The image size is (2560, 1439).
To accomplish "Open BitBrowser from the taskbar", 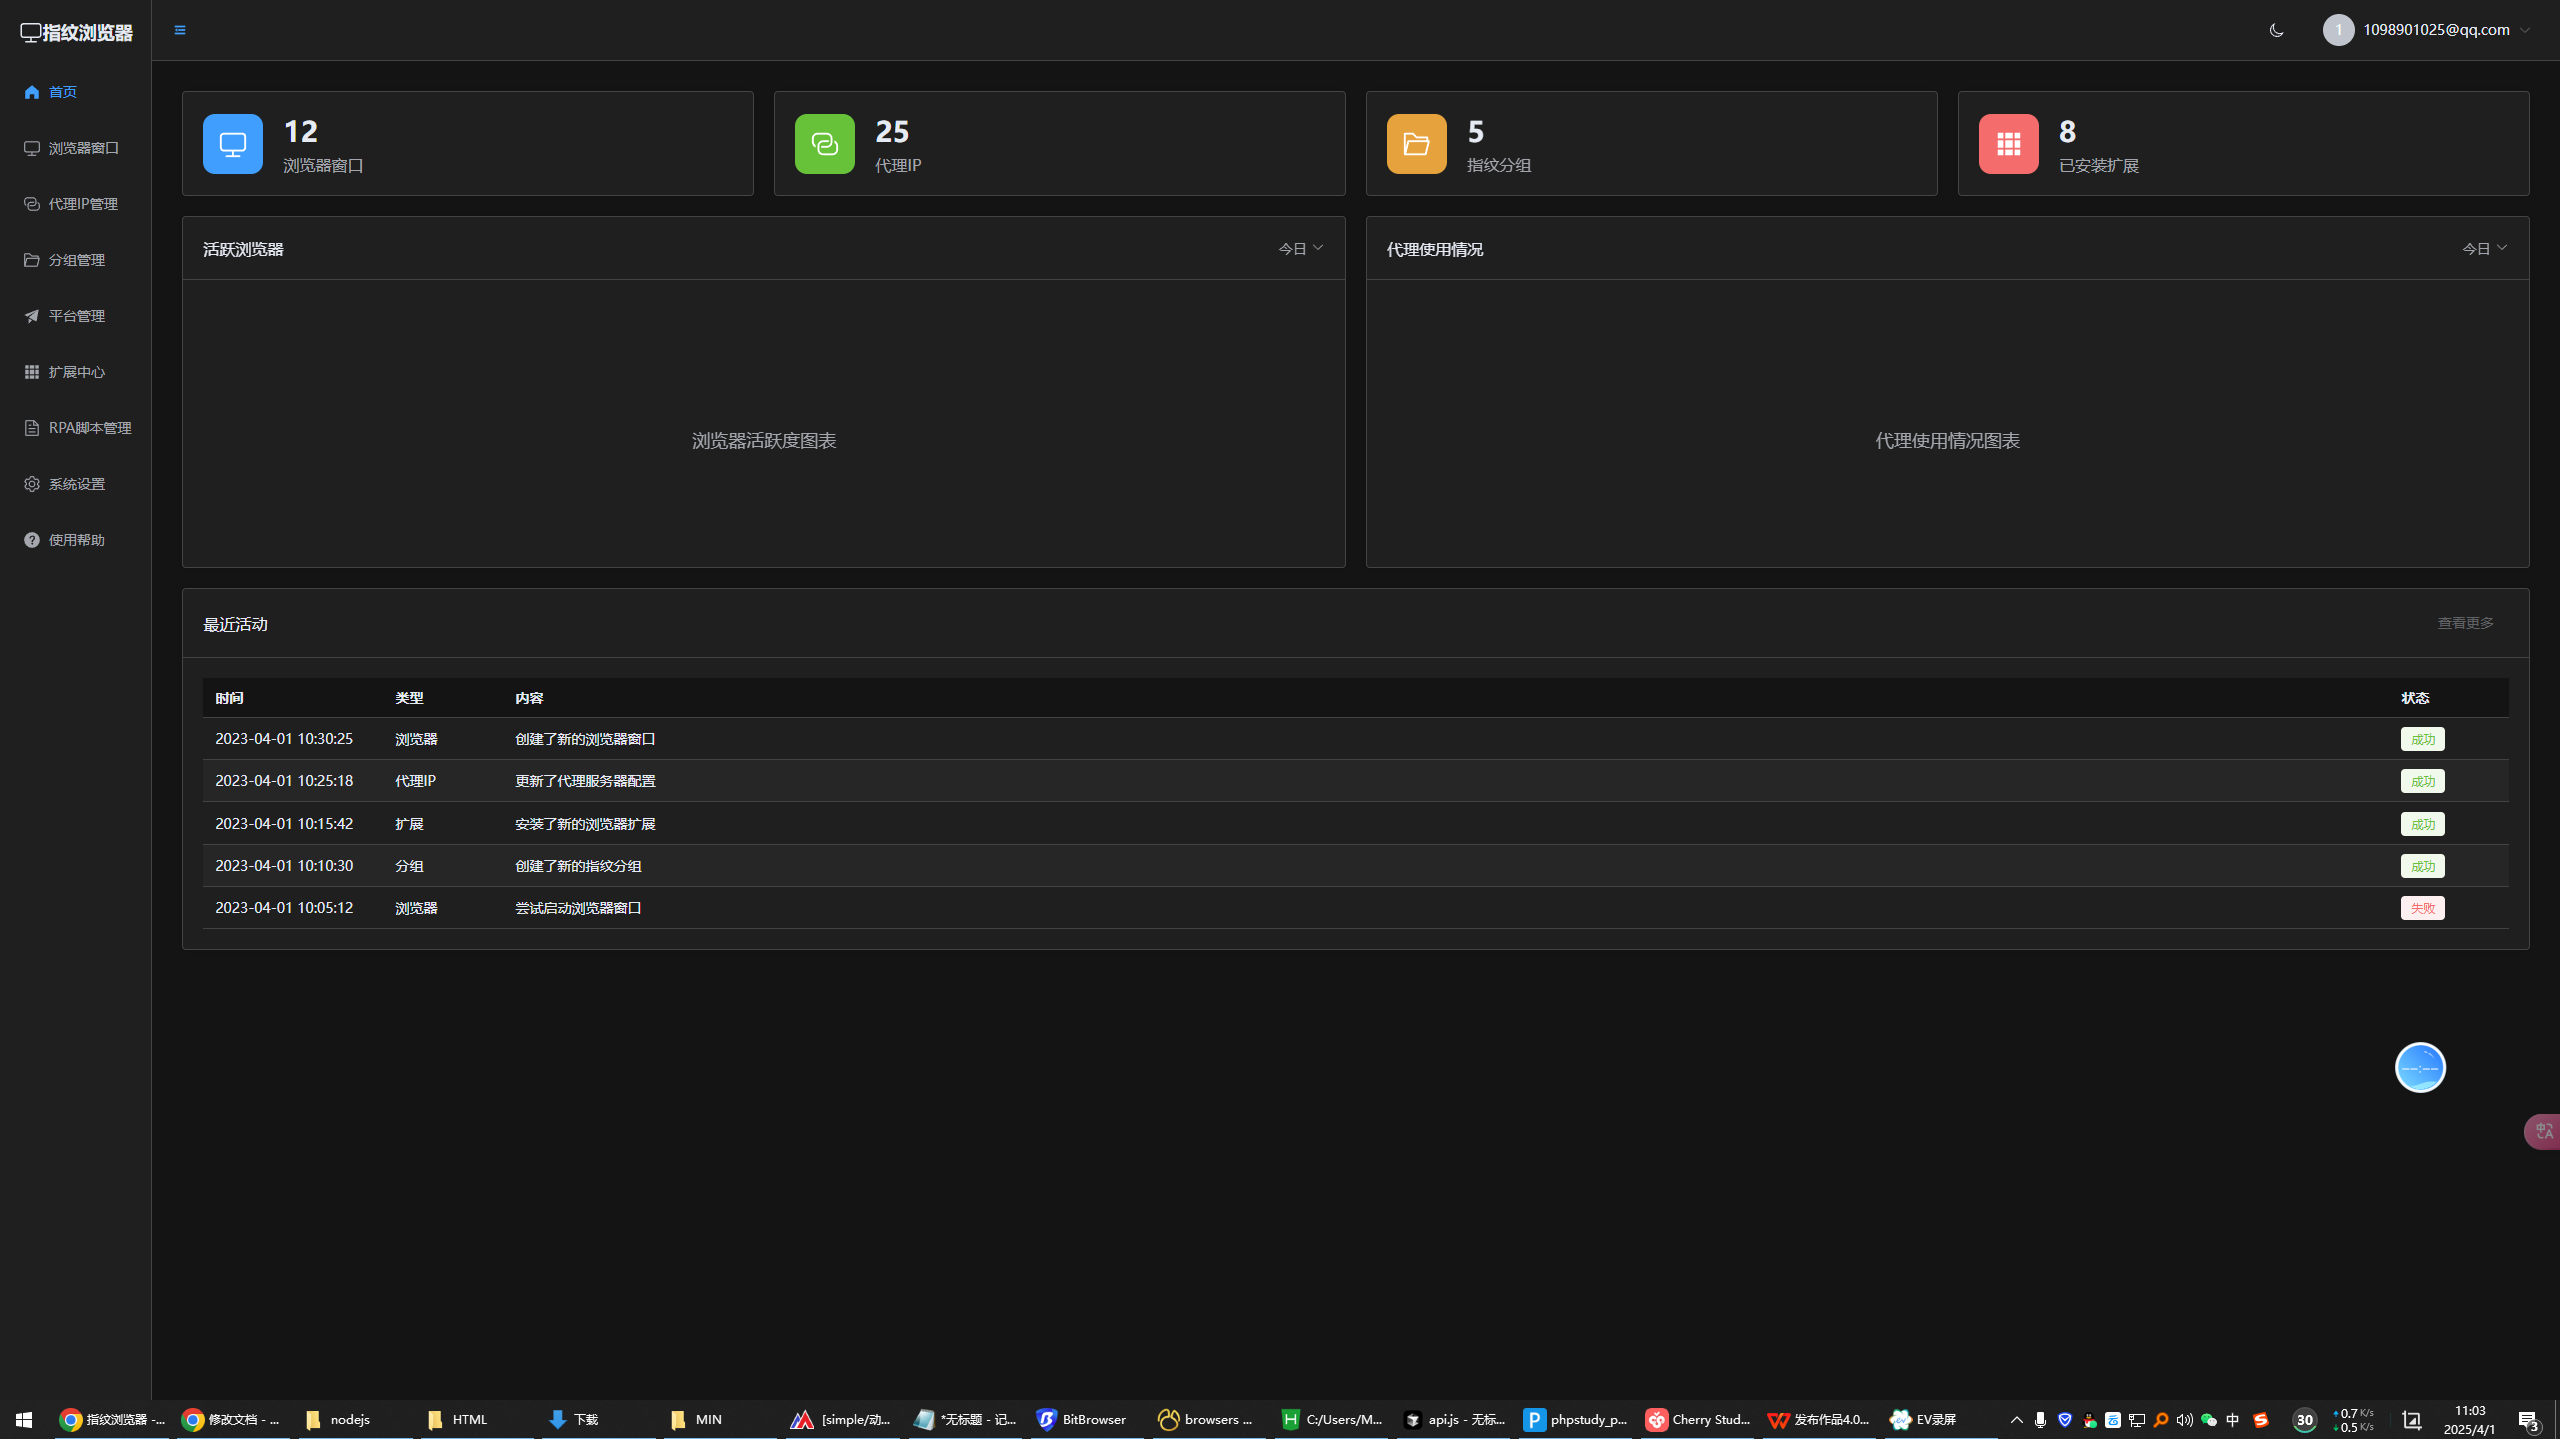I will (1083, 1419).
